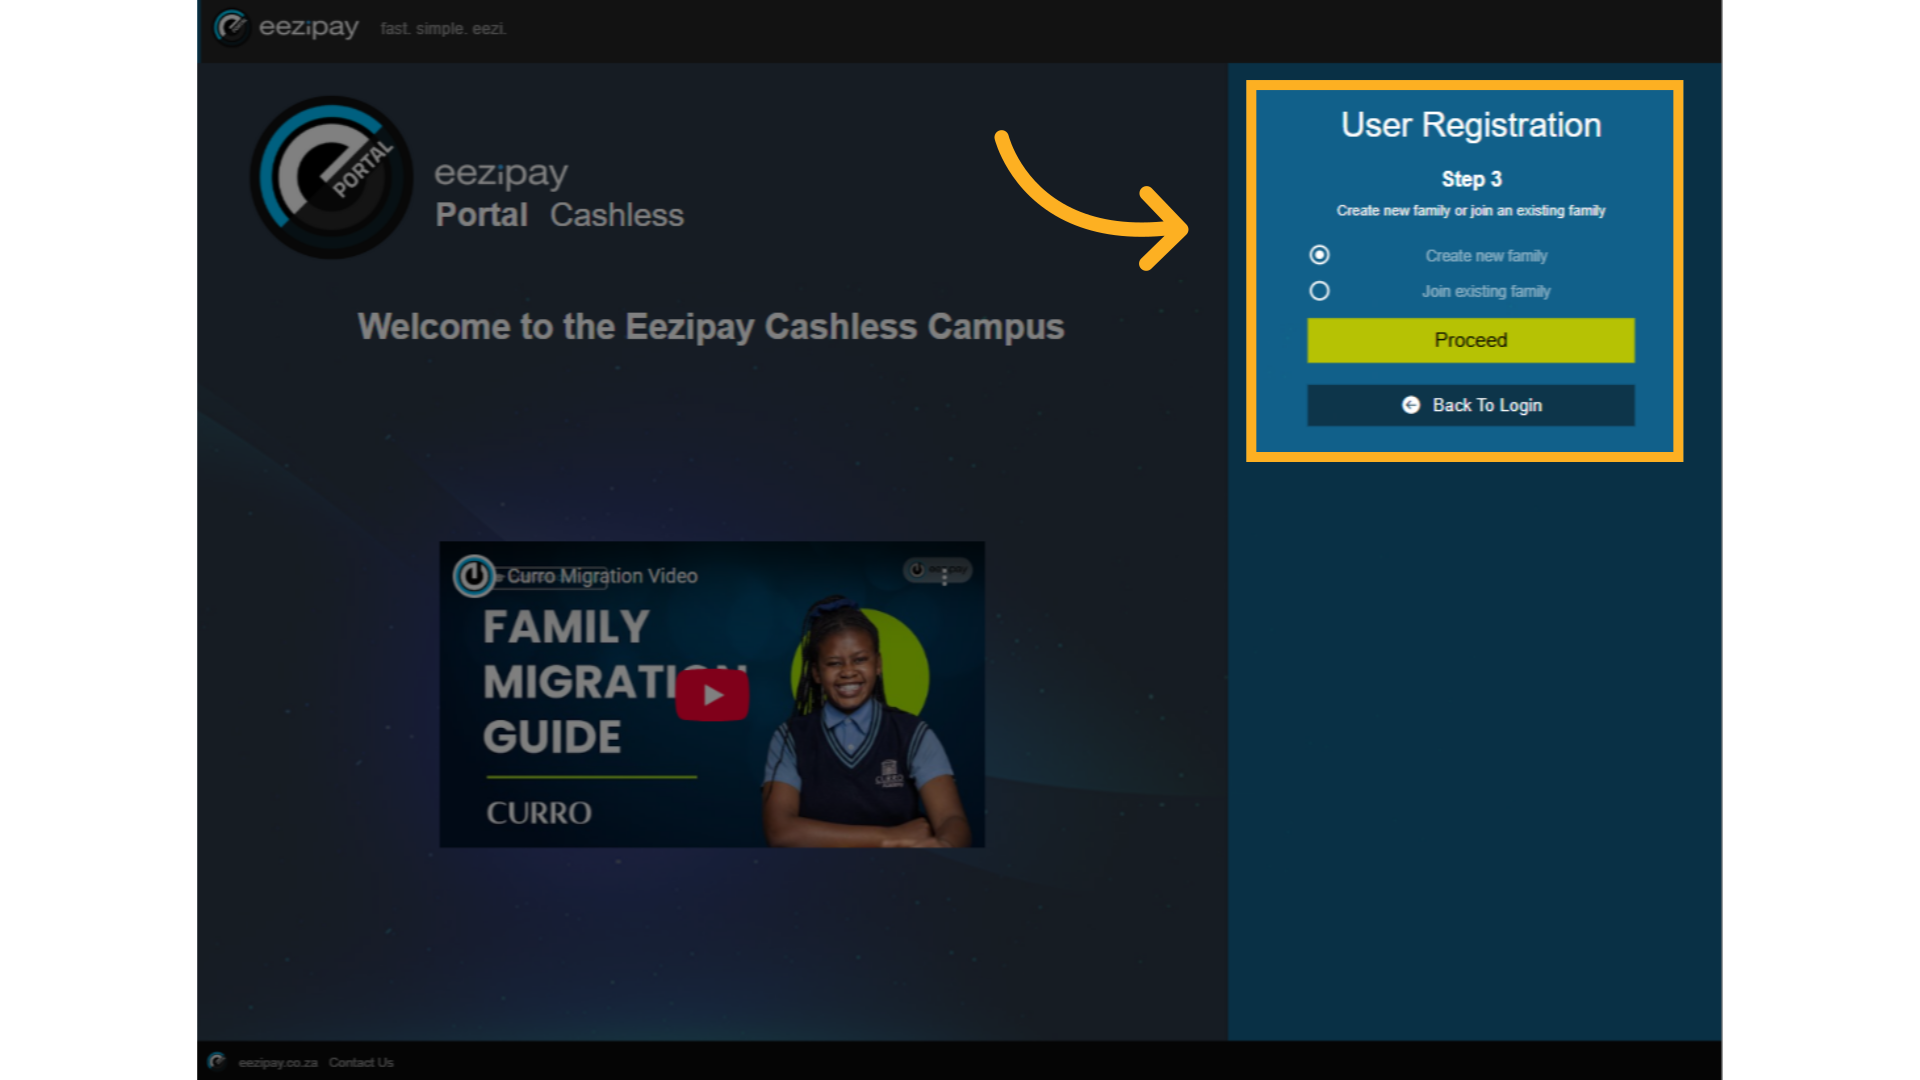The image size is (1920, 1080).
Task: Click the Welcome to the Eezipay Cashless Campus heading
Action: click(x=711, y=327)
